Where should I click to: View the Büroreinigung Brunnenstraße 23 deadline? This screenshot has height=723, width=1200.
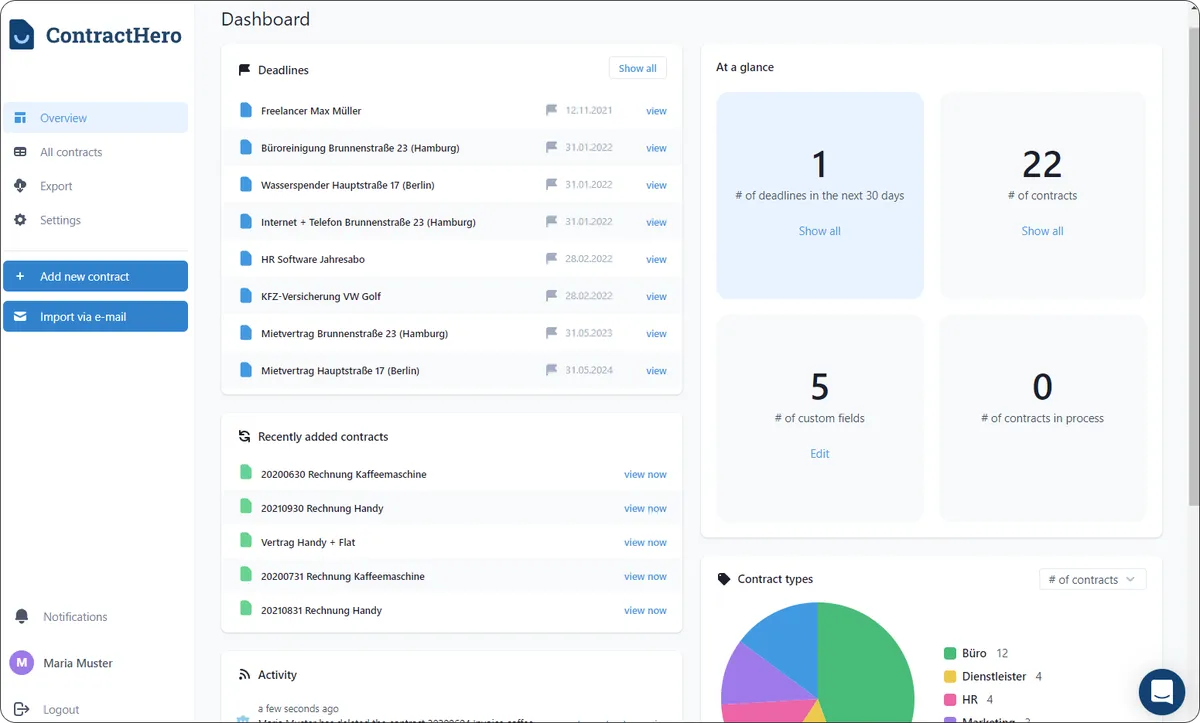pyautogui.click(x=656, y=148)
